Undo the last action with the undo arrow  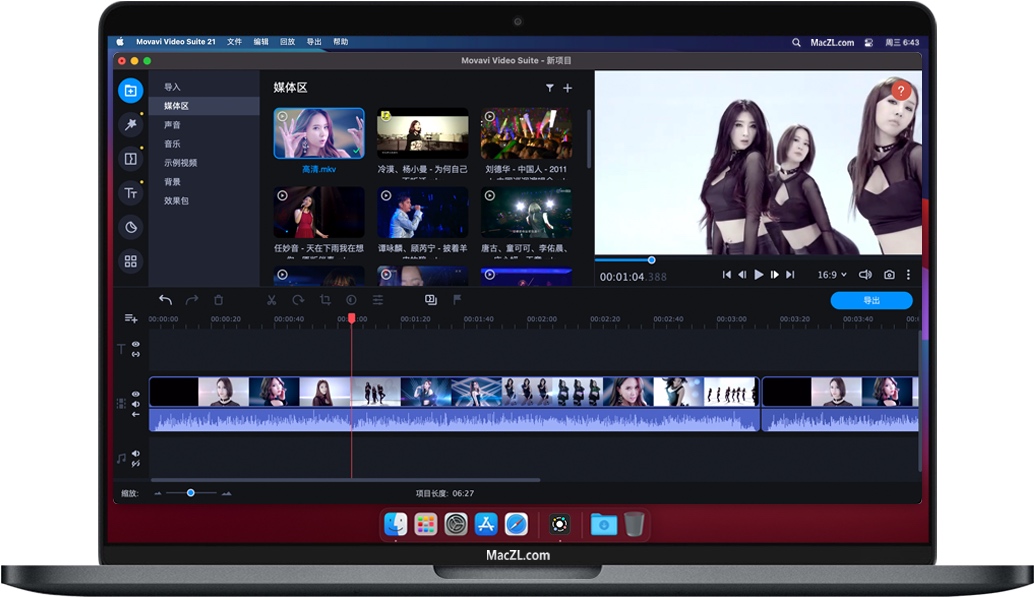click(165, 299)
